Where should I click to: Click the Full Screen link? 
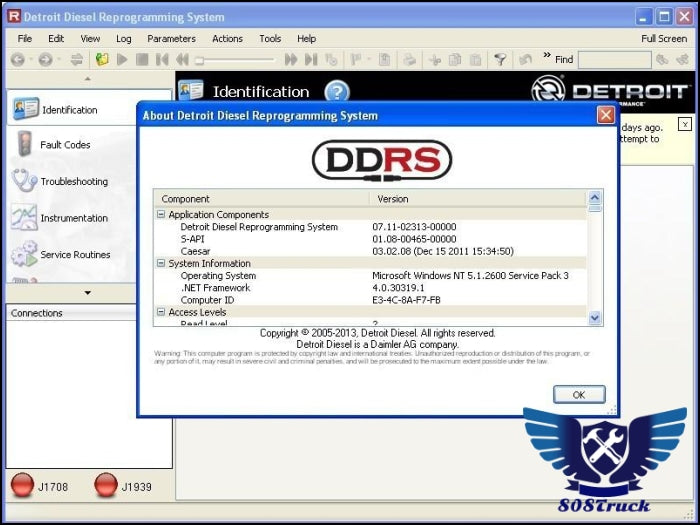pos(664,39)
